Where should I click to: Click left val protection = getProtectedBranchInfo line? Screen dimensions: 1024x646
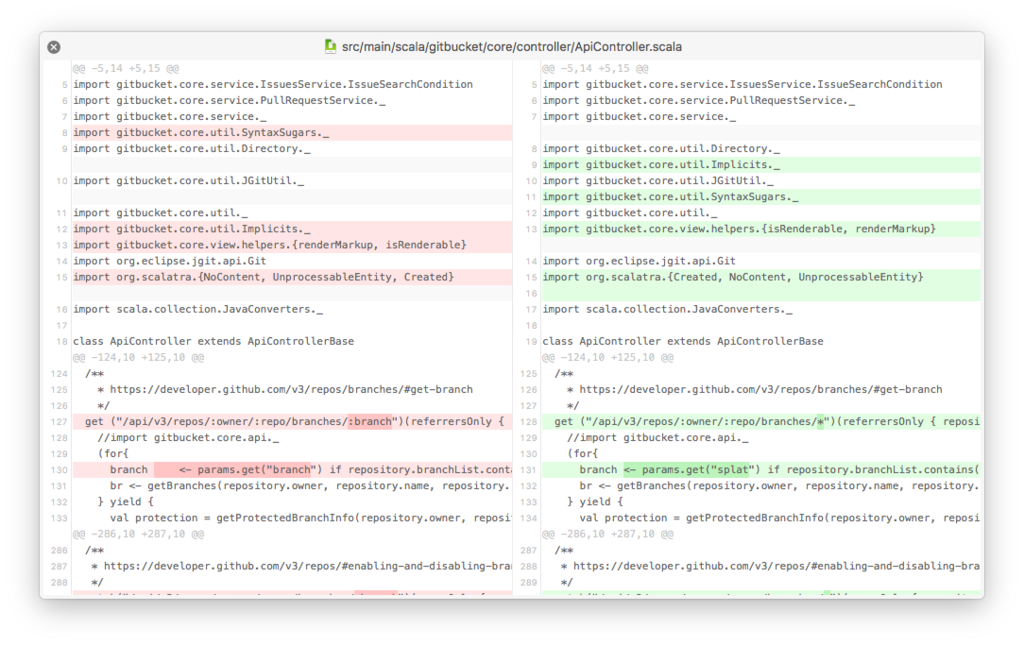coord(310,518)
